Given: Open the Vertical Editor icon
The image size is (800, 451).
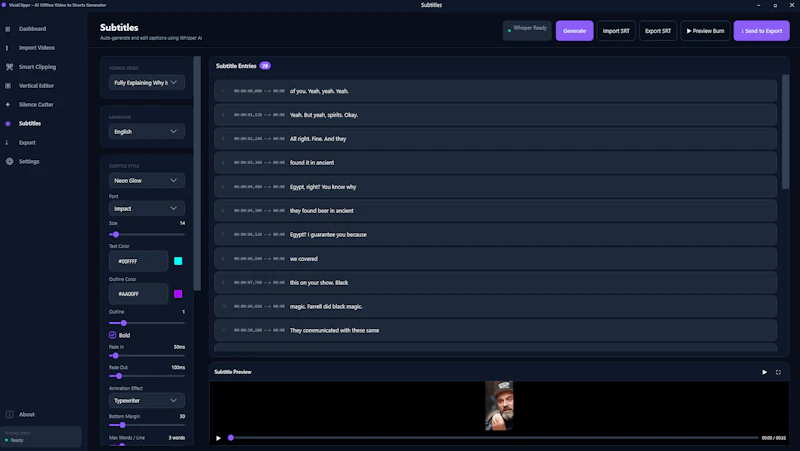Looking at the screenshot, I should pos(8,86).
